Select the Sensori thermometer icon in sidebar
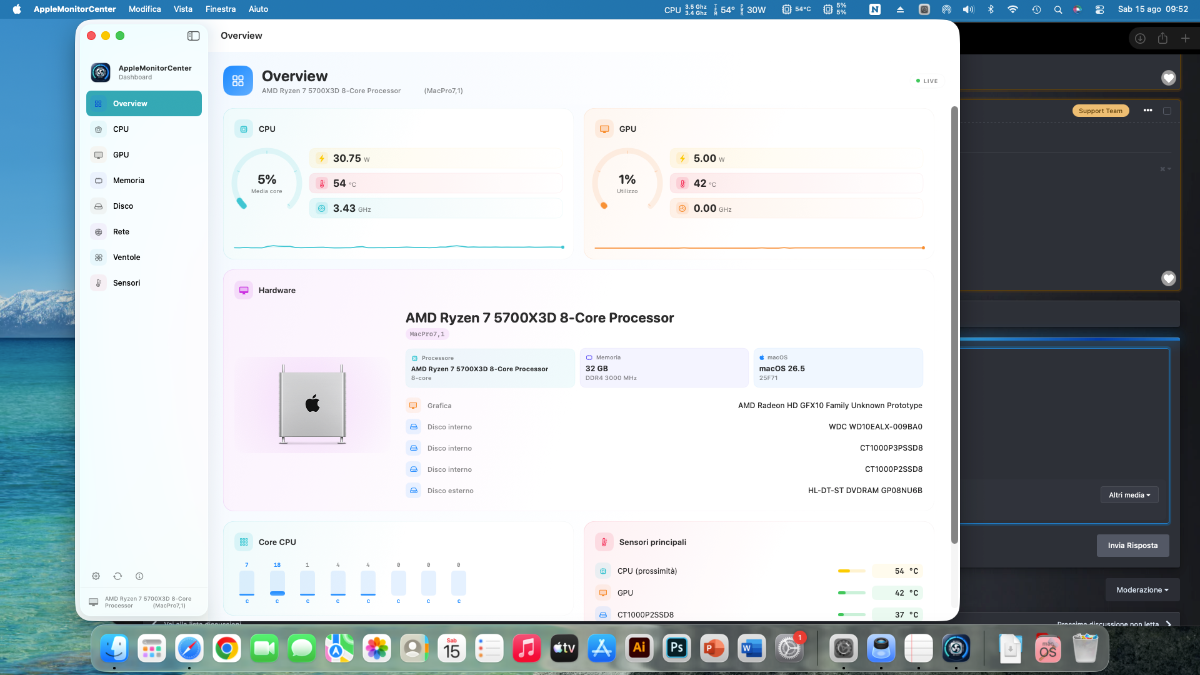1200x675 pixels. tap(98, 283)
